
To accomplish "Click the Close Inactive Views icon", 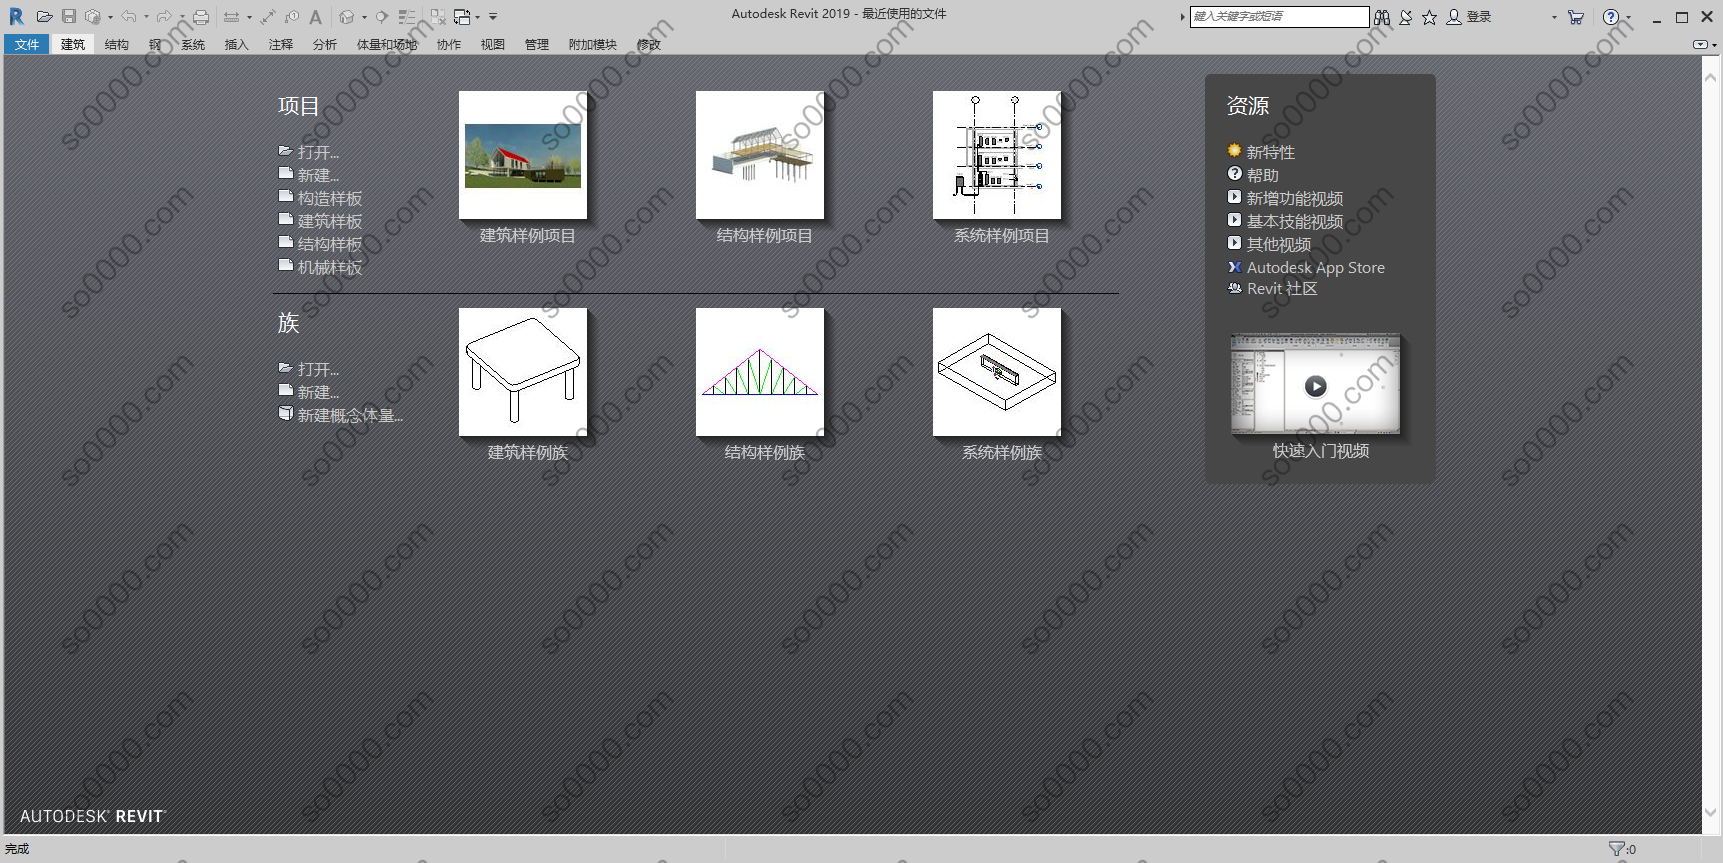I will pyautogui.click(x=439, y=17).
